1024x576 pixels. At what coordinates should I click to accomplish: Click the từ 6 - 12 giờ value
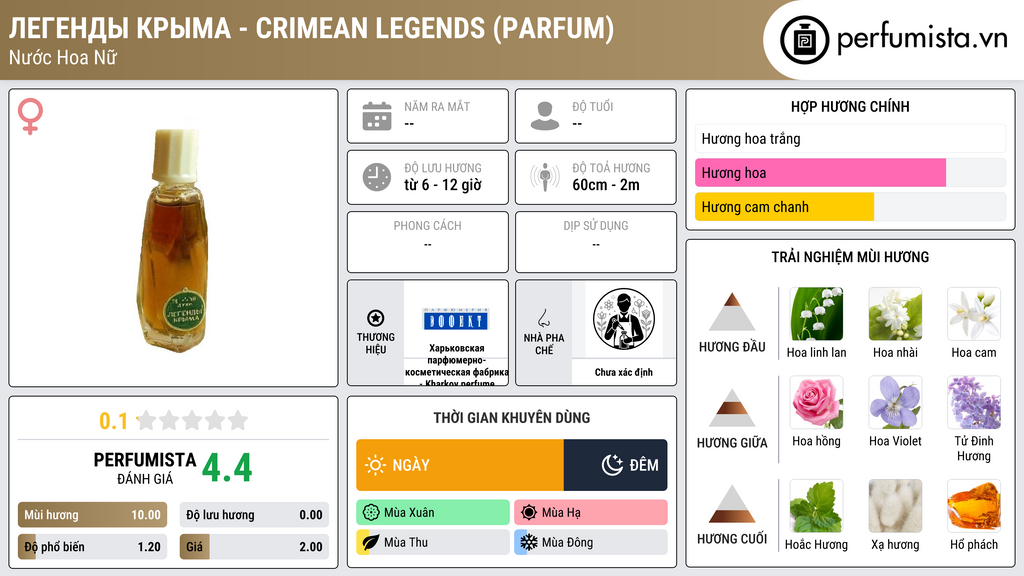click(443, 185)
